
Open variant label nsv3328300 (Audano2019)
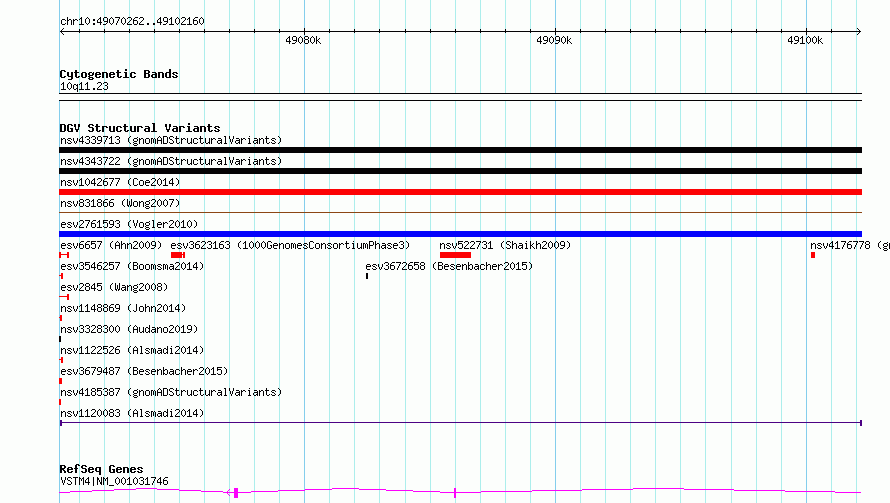129,329
